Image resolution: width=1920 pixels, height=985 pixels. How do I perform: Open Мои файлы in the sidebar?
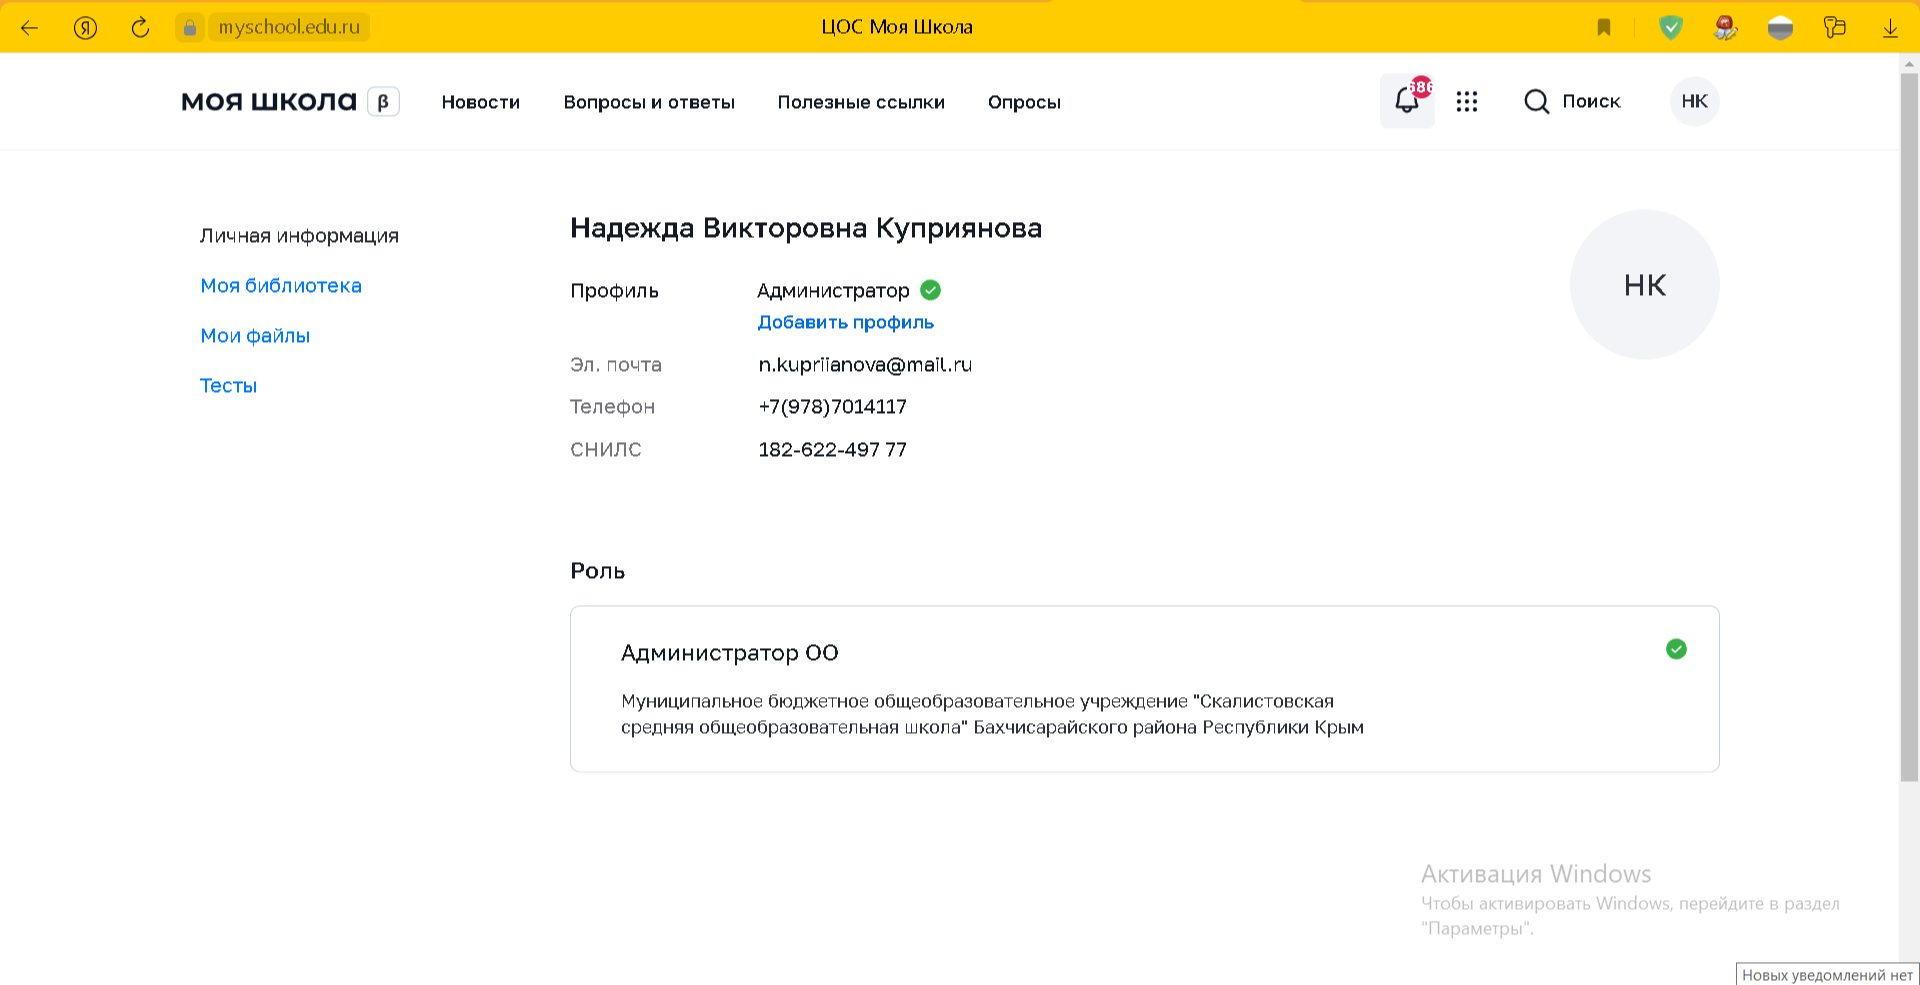[255, 336]
